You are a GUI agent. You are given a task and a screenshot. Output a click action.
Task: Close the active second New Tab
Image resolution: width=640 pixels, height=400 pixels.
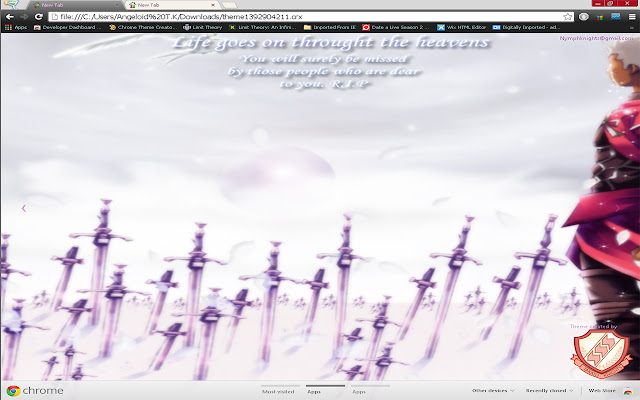[x=213, y=5]
